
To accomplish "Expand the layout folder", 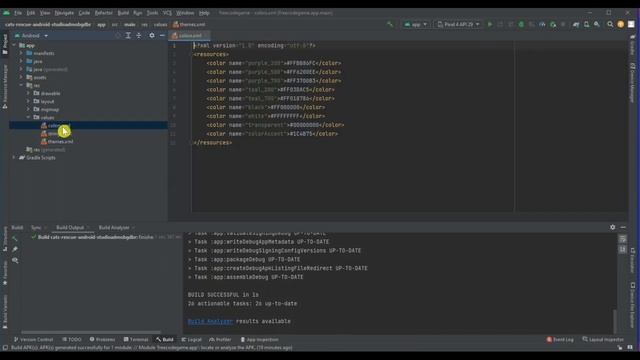I will (x=28, y=101).
